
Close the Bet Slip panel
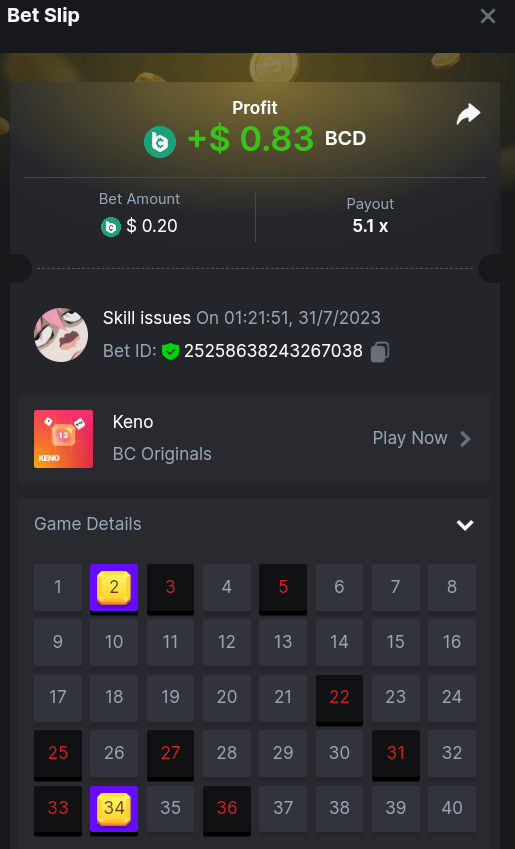click(x=488, y=16)
